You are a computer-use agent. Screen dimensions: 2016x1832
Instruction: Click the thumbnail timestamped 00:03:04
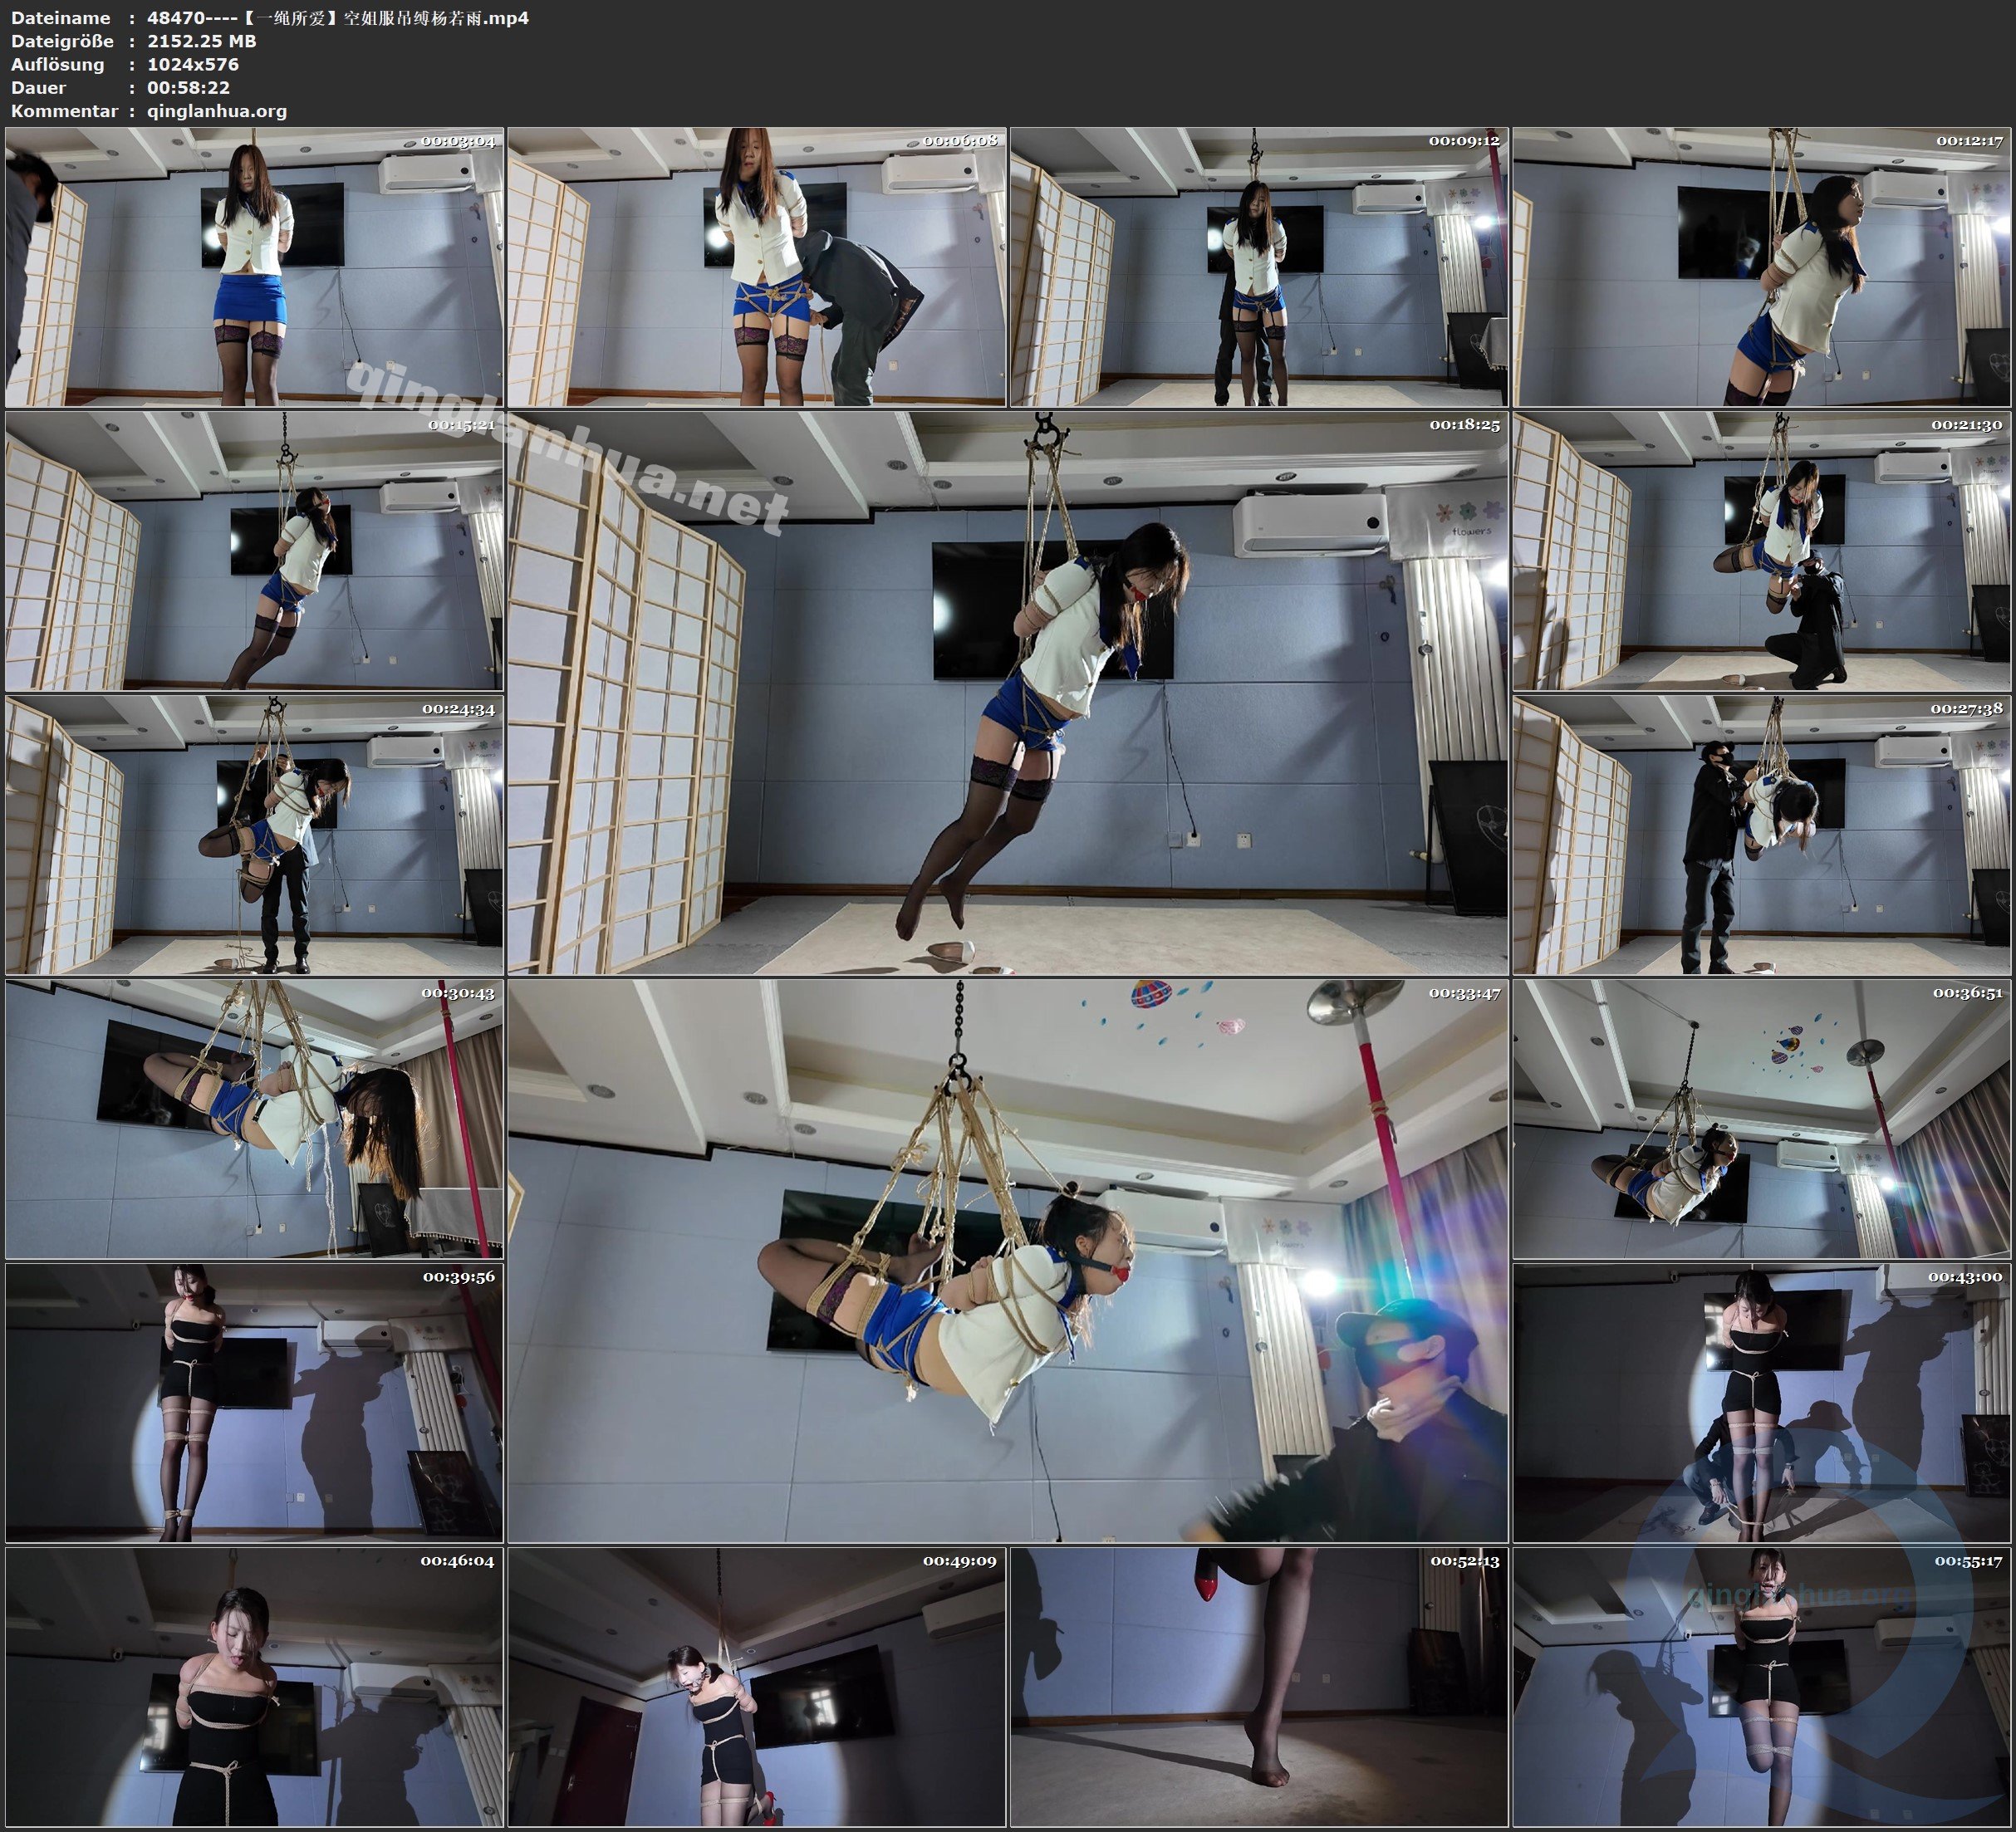click(x=254, y=266)
